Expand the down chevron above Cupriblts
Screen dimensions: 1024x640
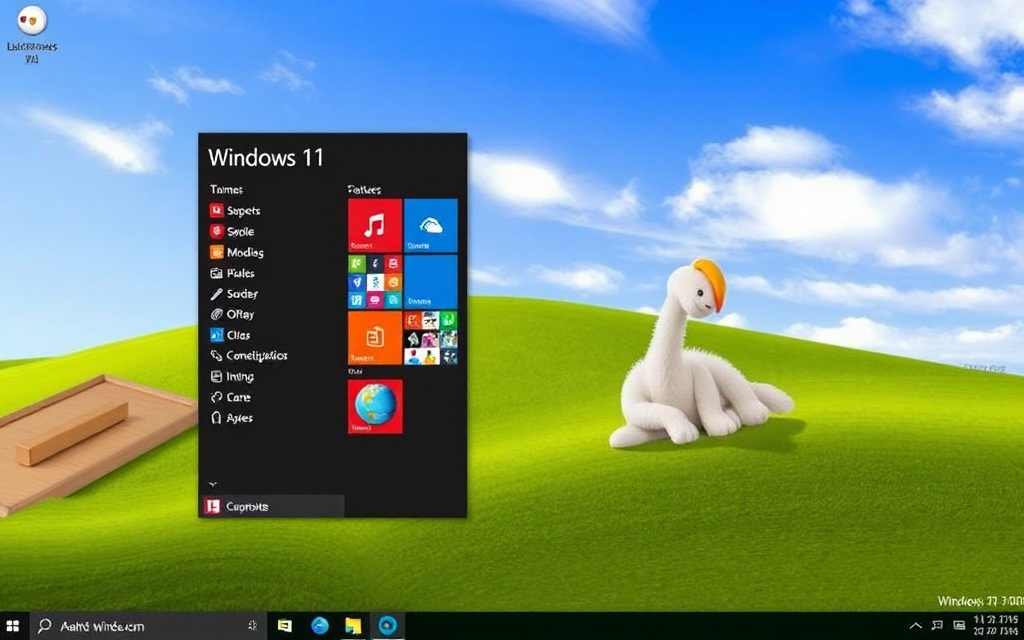(x=212, y=485)
